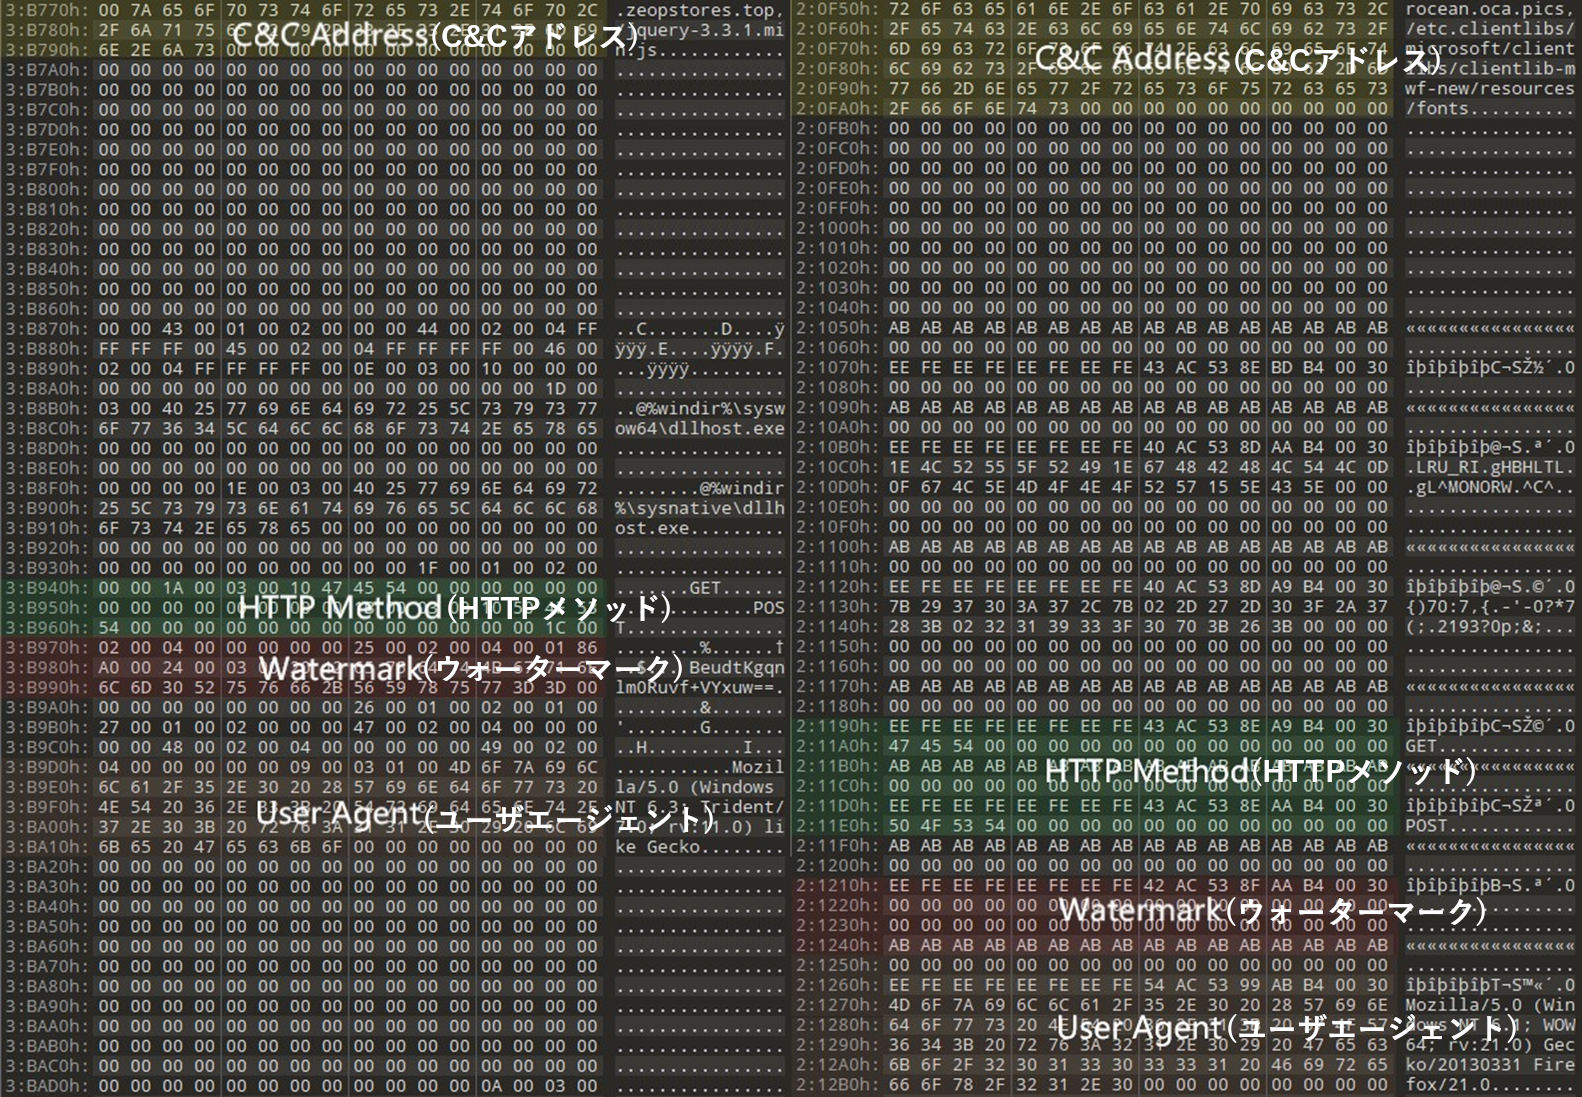
Task: Select the left "HTTP Method" annotation label
Action: coord(454,607)
